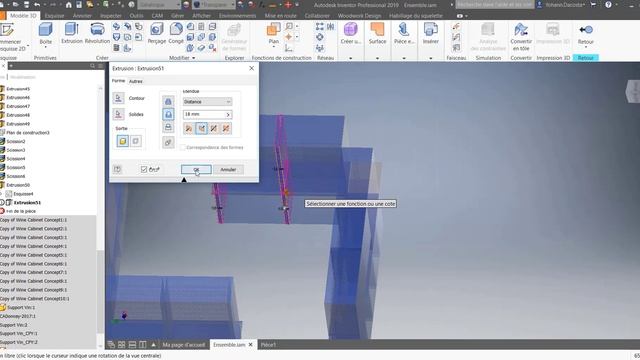Close the Ensemble.iam document tab
This screenshot has height=360, width=640.
click(251, 345)
